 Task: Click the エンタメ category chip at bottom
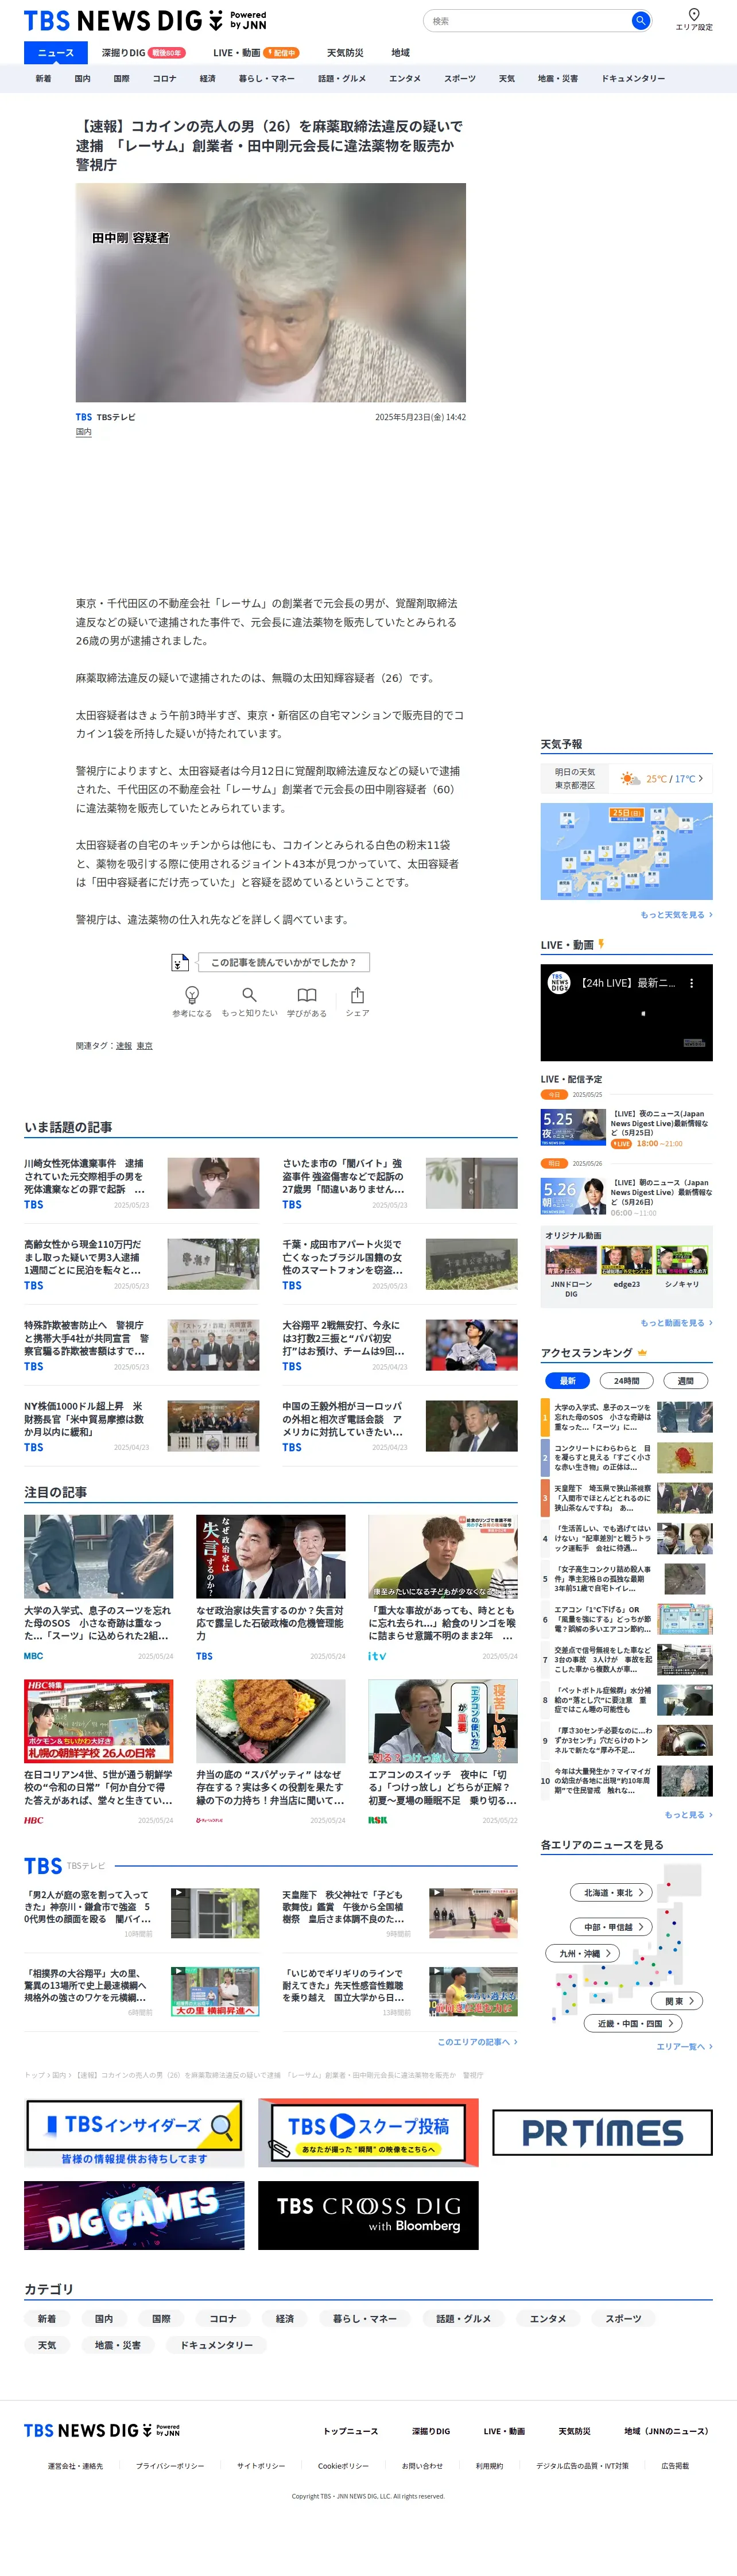pyautogui.click(x=548, y=2318)
